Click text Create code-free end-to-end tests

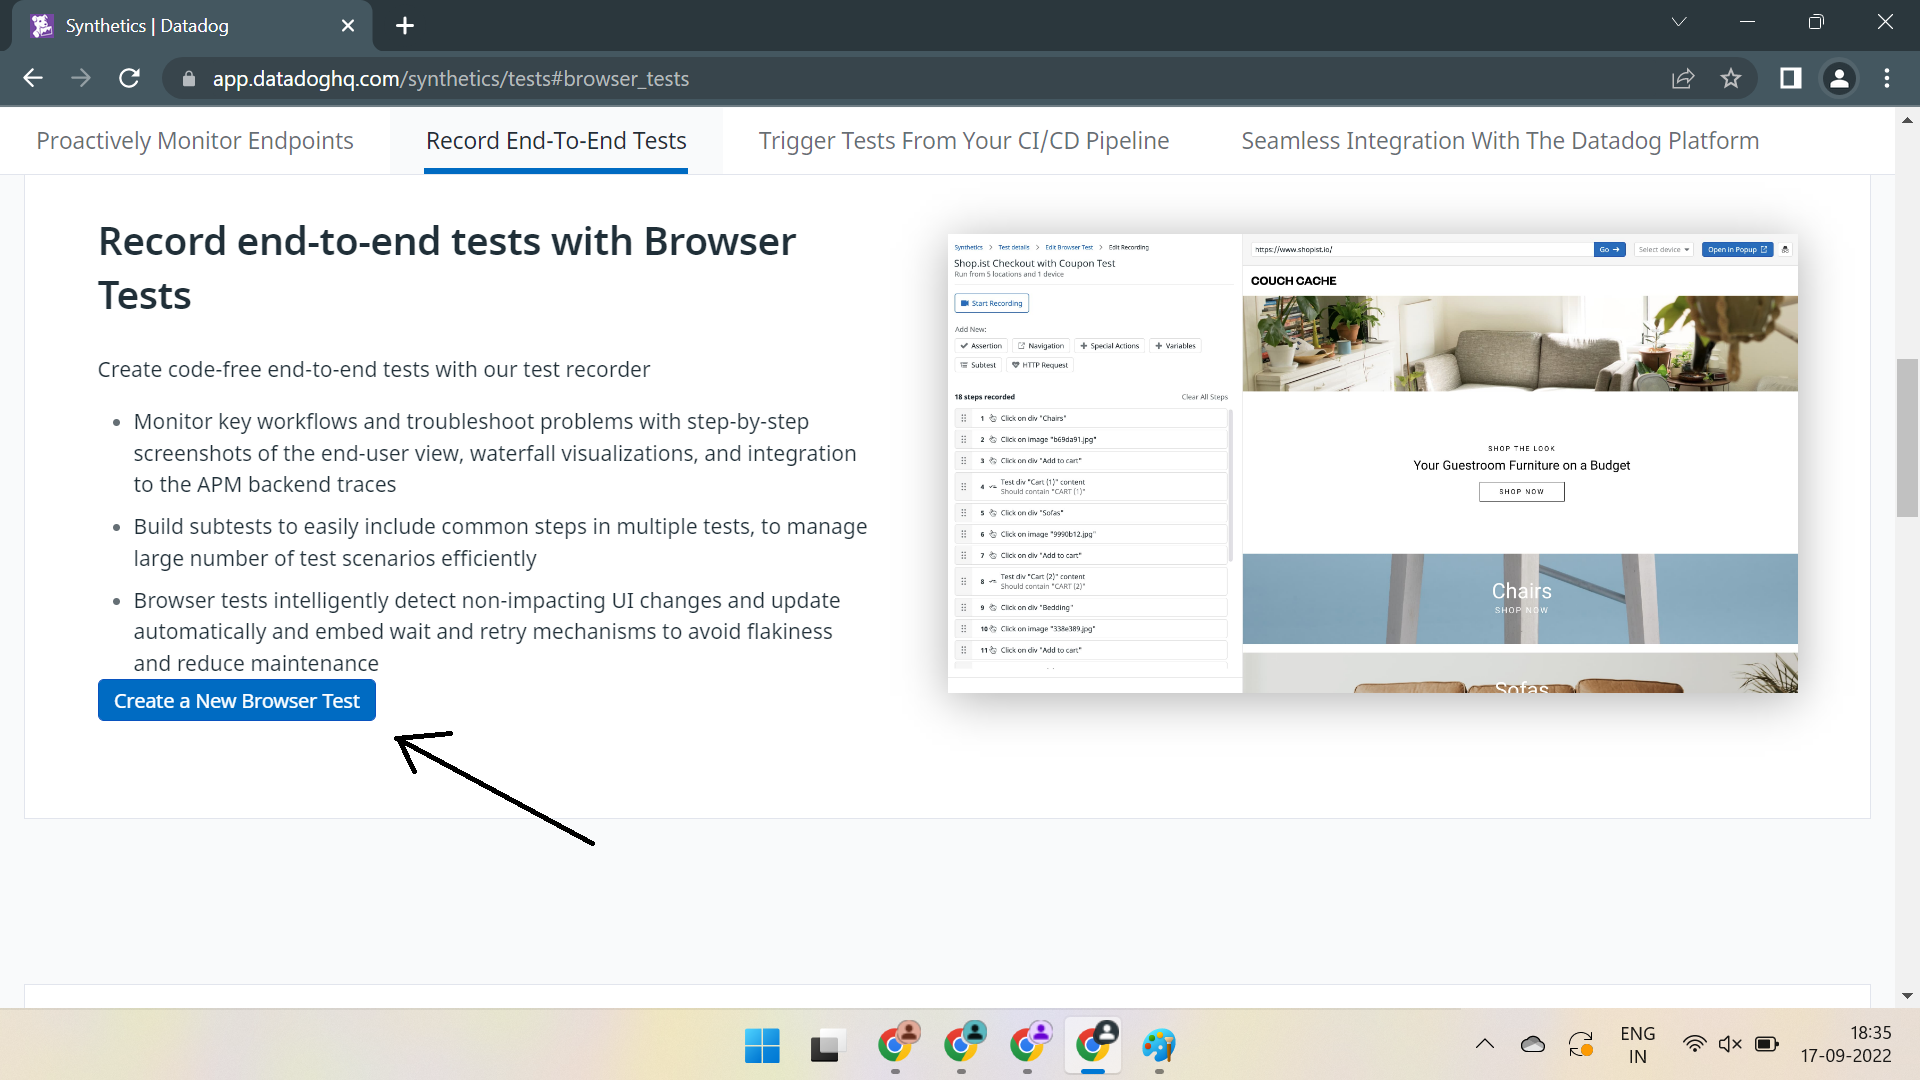point(374,369)
